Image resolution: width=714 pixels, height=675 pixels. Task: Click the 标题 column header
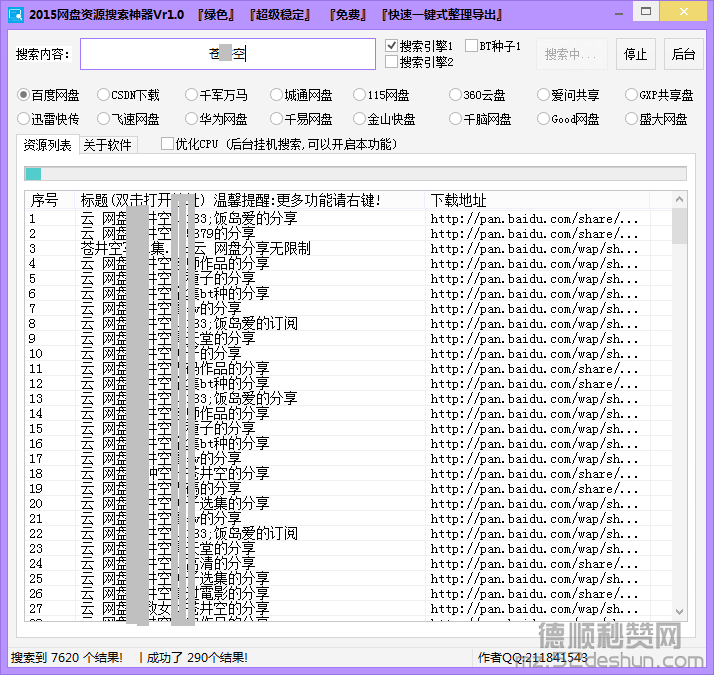point(250,200)
